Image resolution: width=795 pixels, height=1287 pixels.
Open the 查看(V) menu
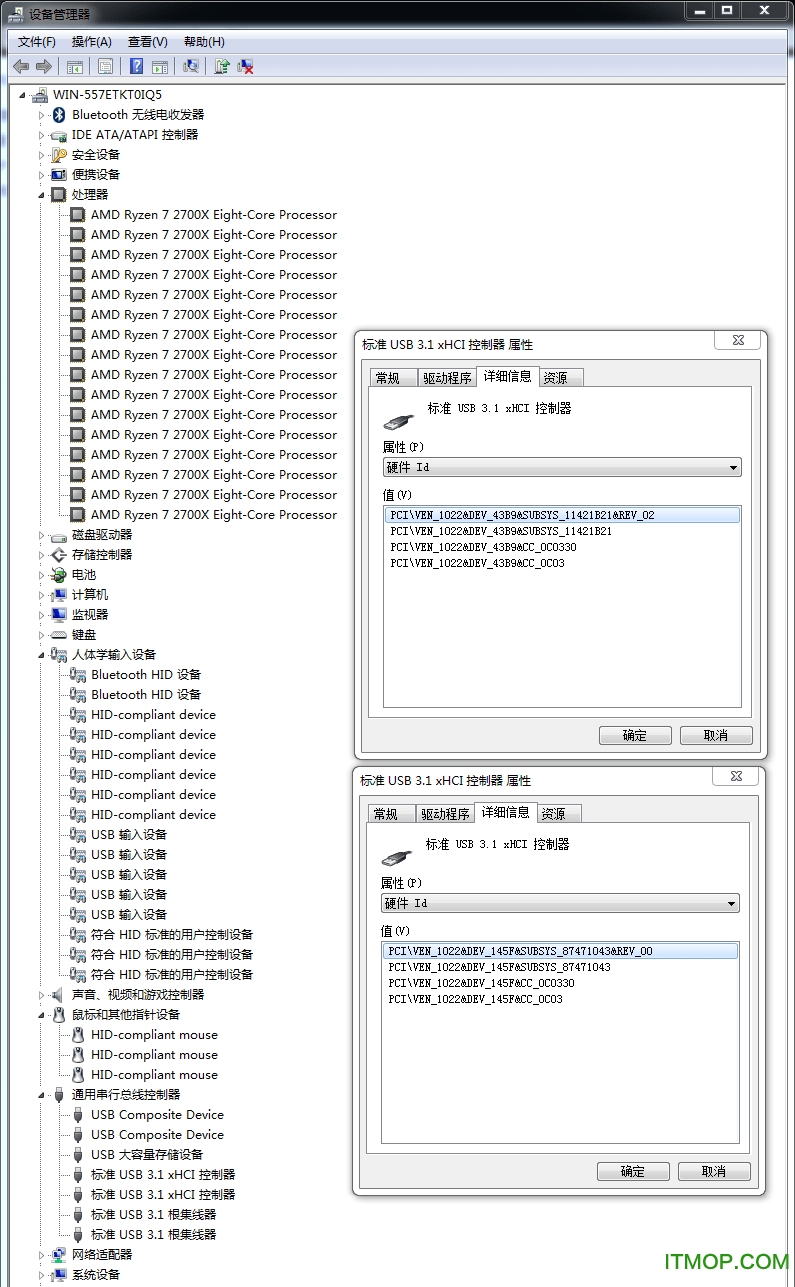pyautogui.click(x=148, y=42)
